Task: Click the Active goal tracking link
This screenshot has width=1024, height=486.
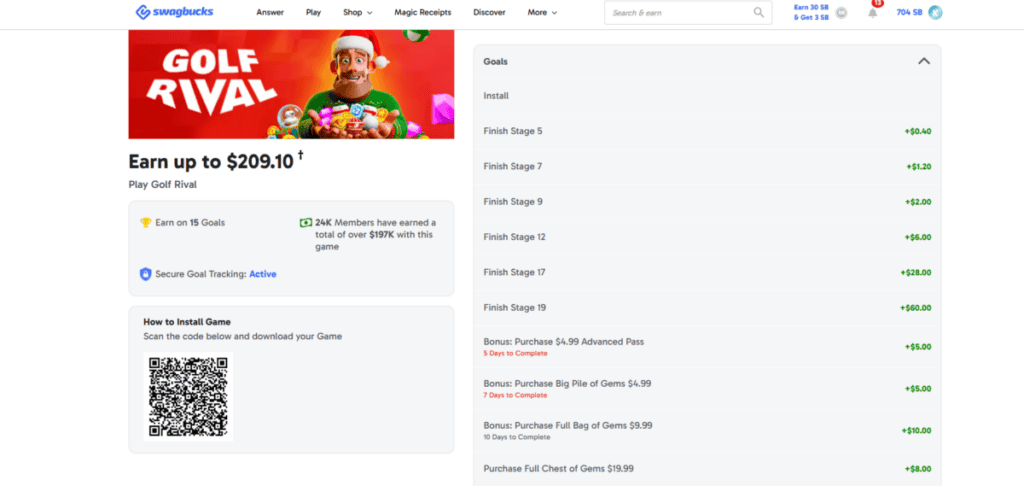Action: click(262, 274)
